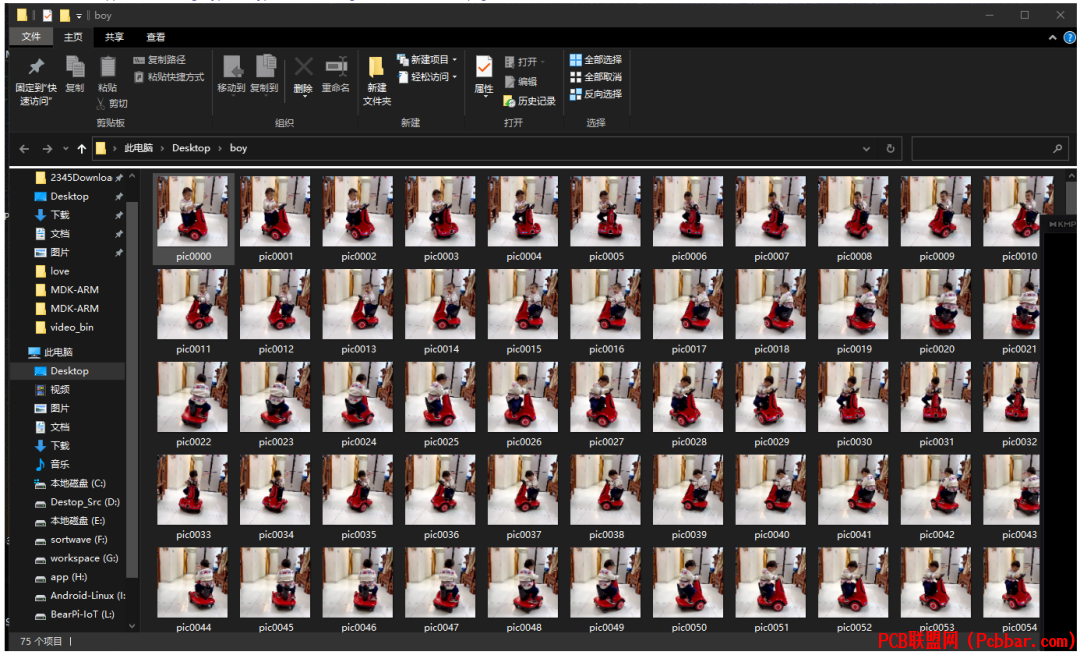The height and width of the screenshot is (655, 1080).
Task: Select the pic0027 thumbnail
Action: tap(605, 397)
